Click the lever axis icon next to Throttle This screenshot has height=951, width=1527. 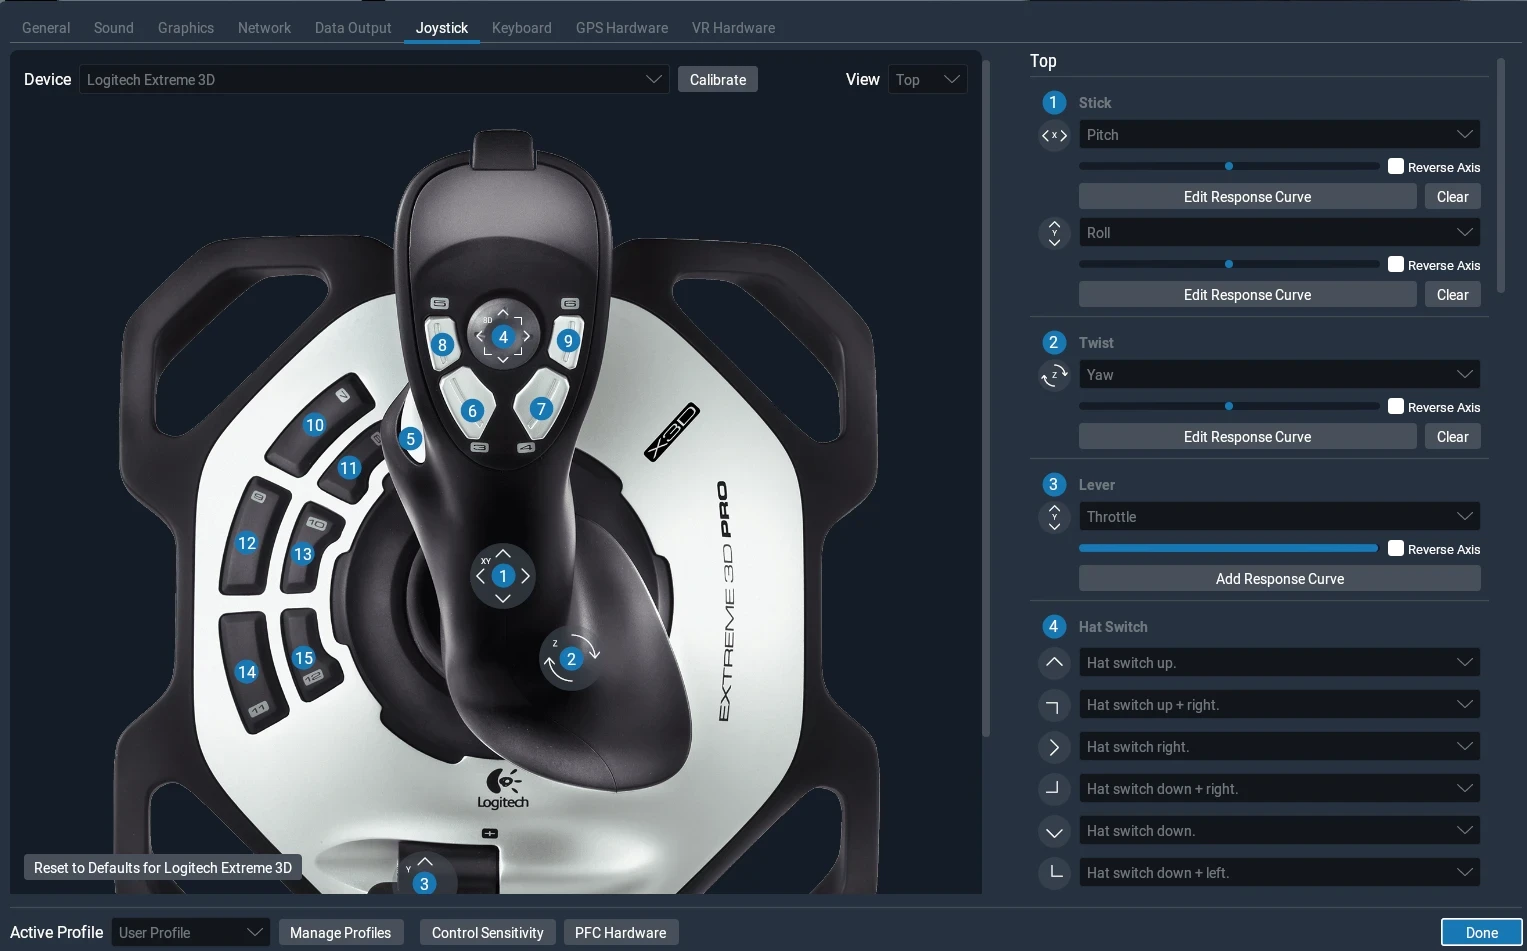tap(1054, 517)
